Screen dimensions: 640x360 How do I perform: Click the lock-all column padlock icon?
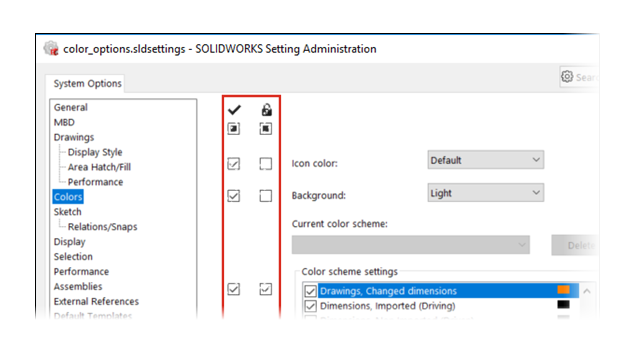[x=266, y=110]
